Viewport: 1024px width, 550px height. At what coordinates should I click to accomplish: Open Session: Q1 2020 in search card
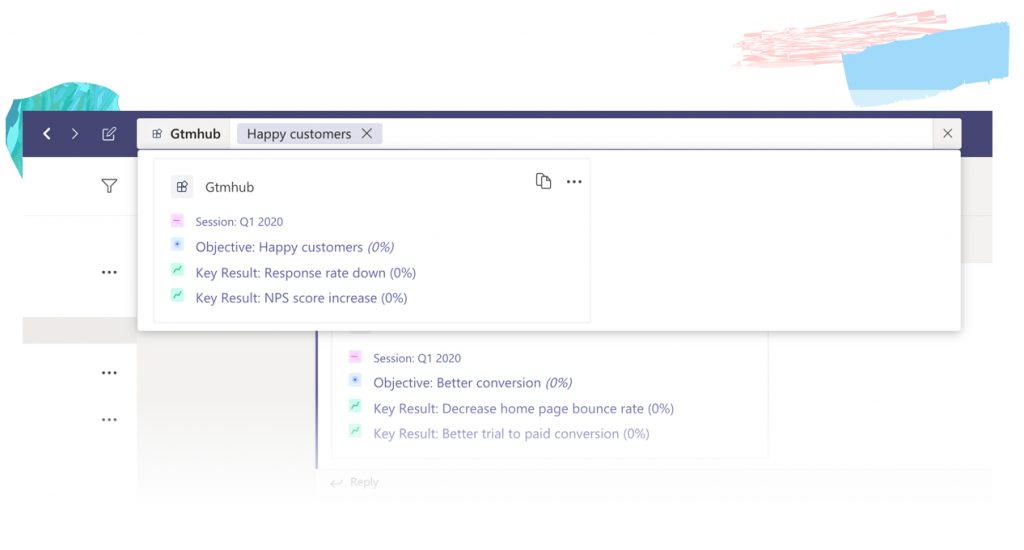tap(239, 222)
